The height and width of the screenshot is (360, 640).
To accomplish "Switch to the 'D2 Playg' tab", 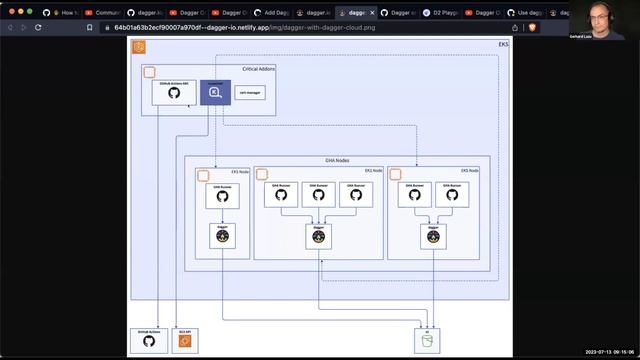I will pos(441,13).
